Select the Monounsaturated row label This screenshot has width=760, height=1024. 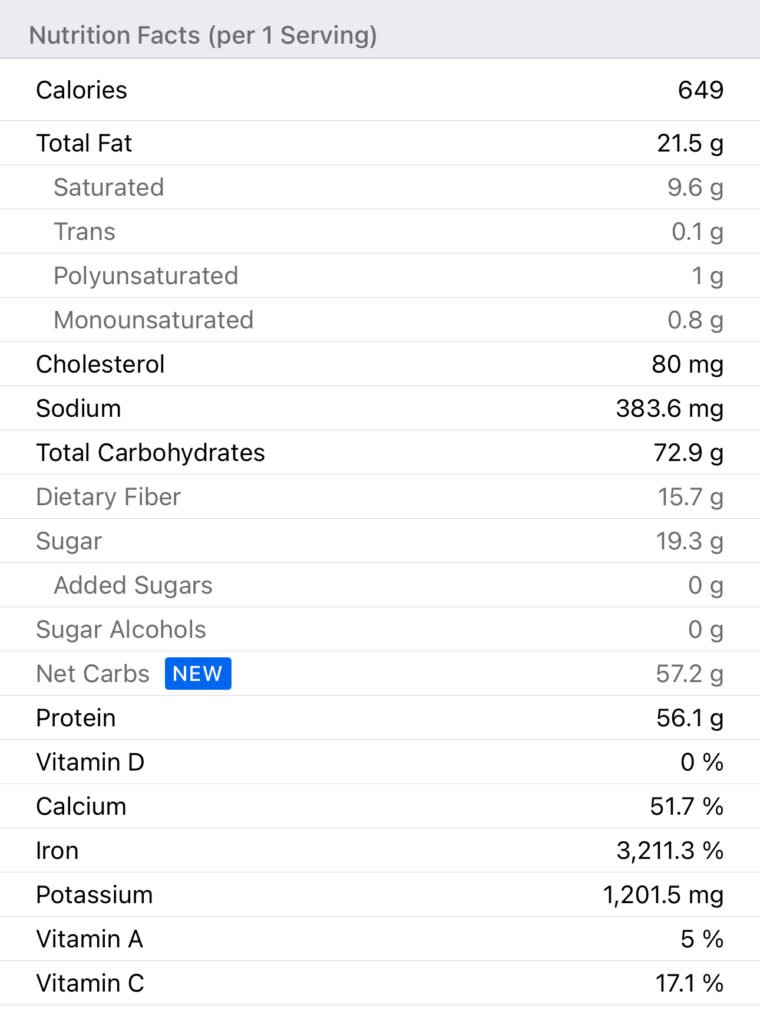(154, 320)
